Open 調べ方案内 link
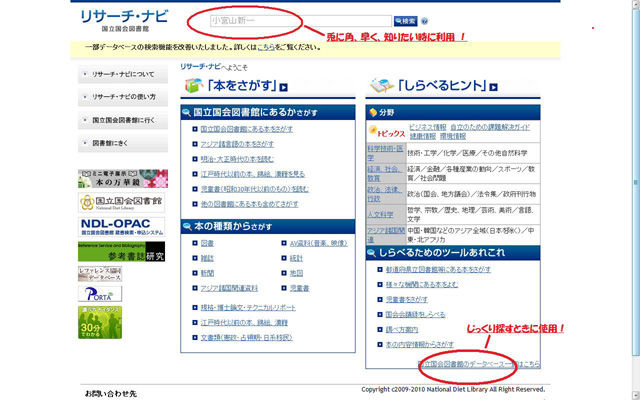 click(402, 330)
